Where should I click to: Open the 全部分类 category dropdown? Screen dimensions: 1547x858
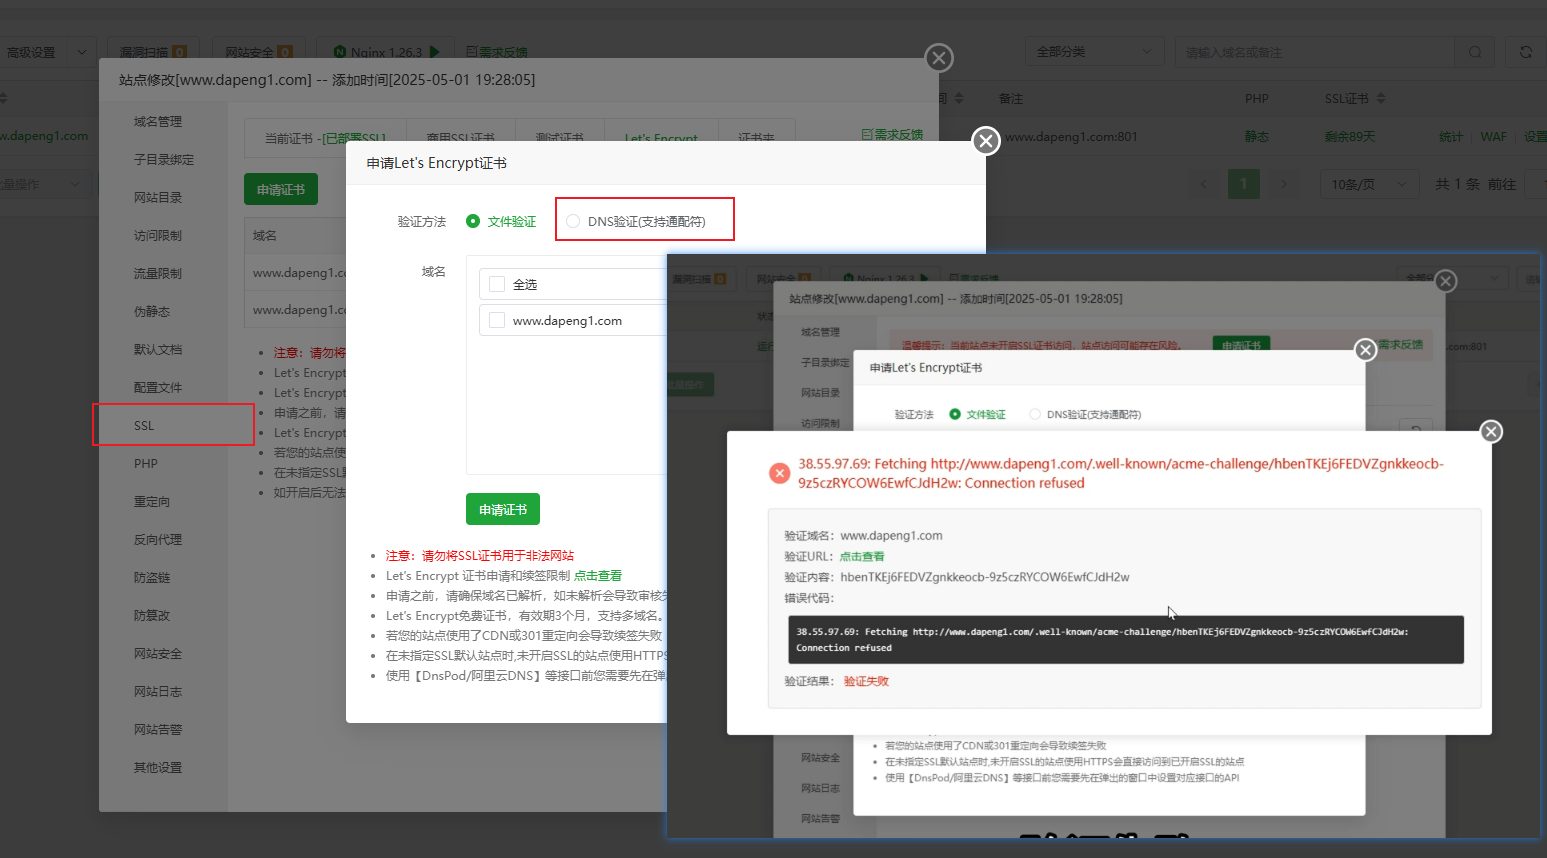(x=1093, y=52)
